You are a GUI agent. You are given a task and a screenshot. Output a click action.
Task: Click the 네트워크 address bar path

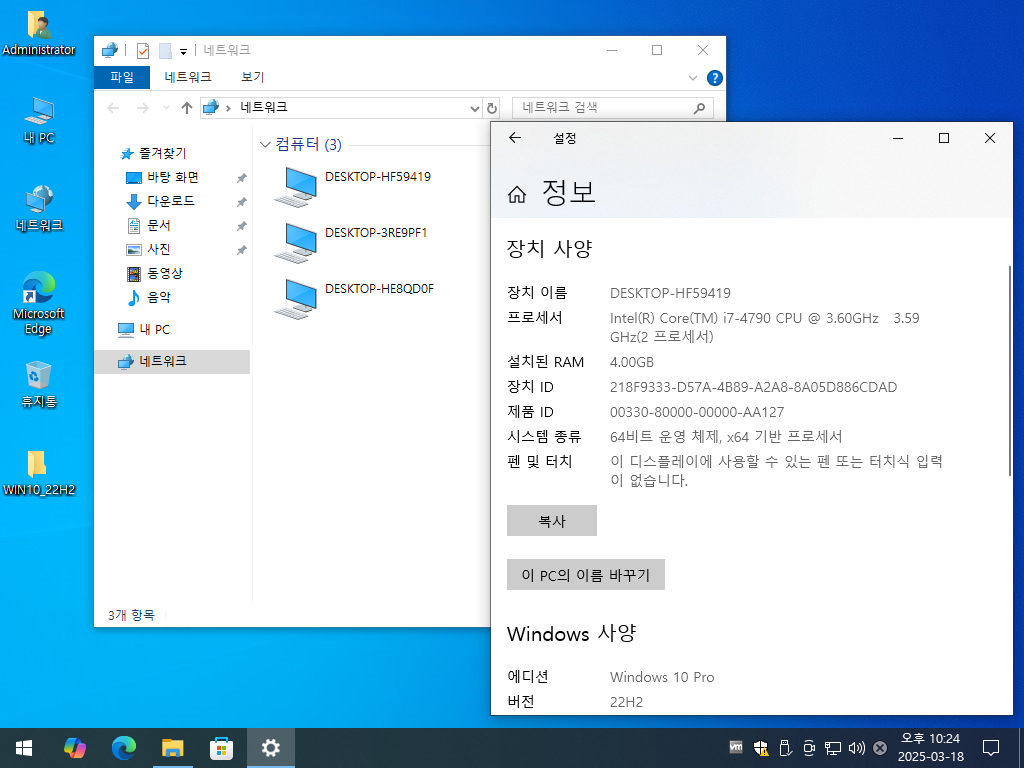264,107
